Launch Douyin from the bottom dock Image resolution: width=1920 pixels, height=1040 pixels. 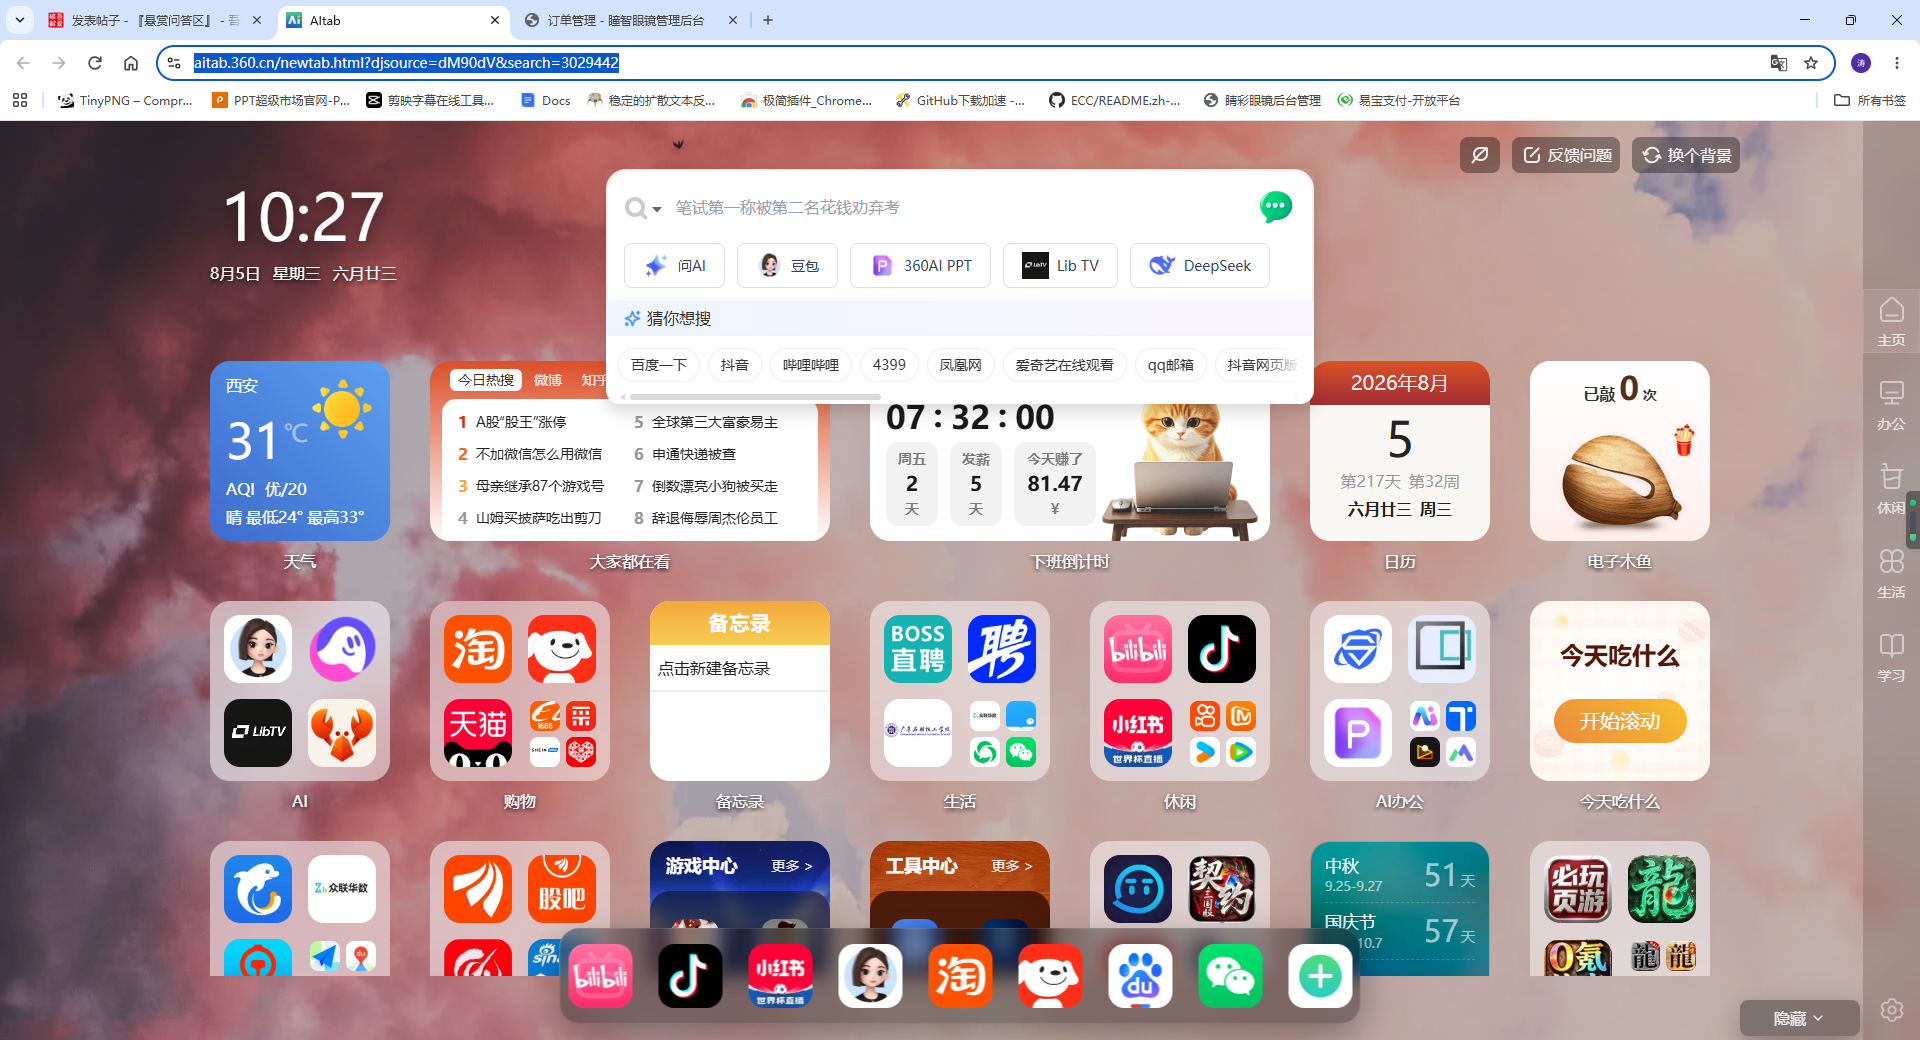(690, 976)
